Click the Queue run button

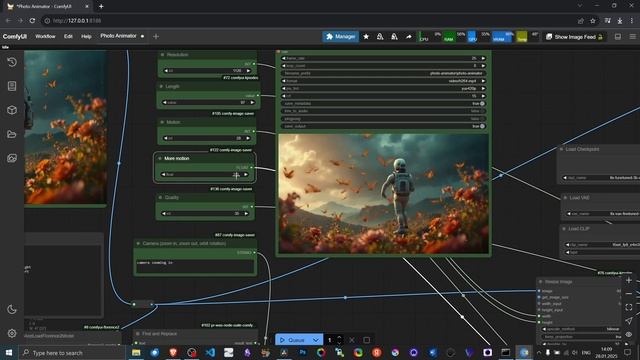coord(293,340)
